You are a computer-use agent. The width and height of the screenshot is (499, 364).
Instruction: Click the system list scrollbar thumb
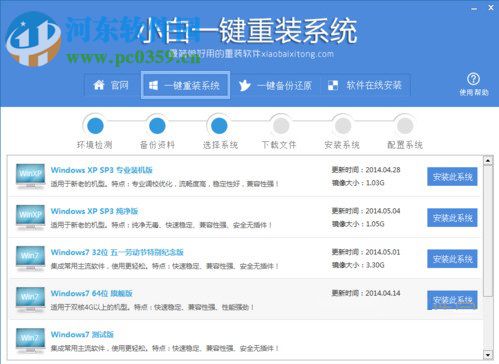[488, 231]
